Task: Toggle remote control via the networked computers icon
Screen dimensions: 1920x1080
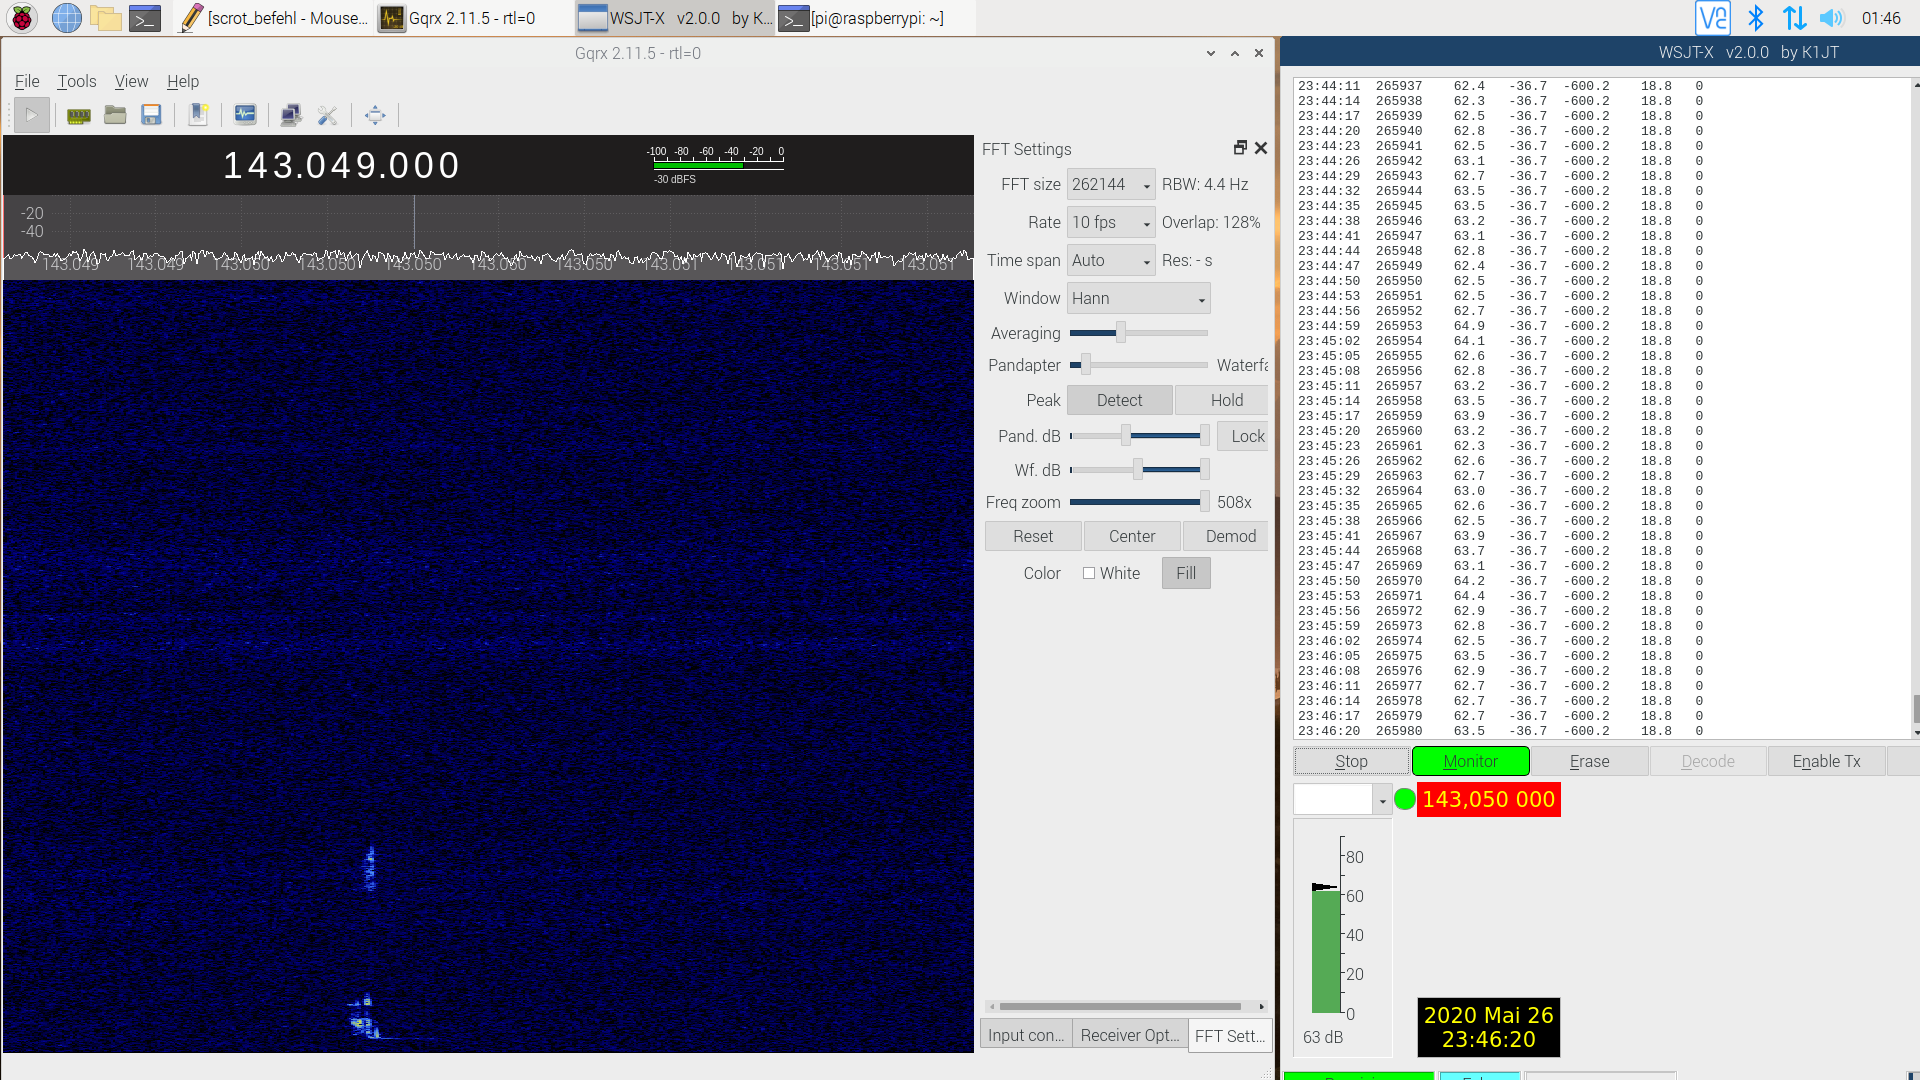Action: [x=291, y=115]
